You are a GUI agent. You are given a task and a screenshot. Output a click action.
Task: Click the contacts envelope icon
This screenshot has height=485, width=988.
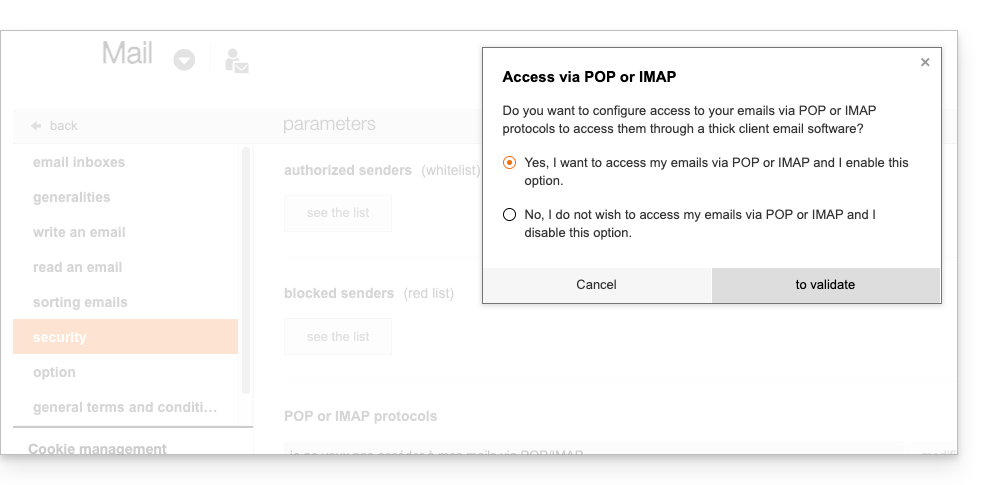pyautogui.click(x=236, y=61)
